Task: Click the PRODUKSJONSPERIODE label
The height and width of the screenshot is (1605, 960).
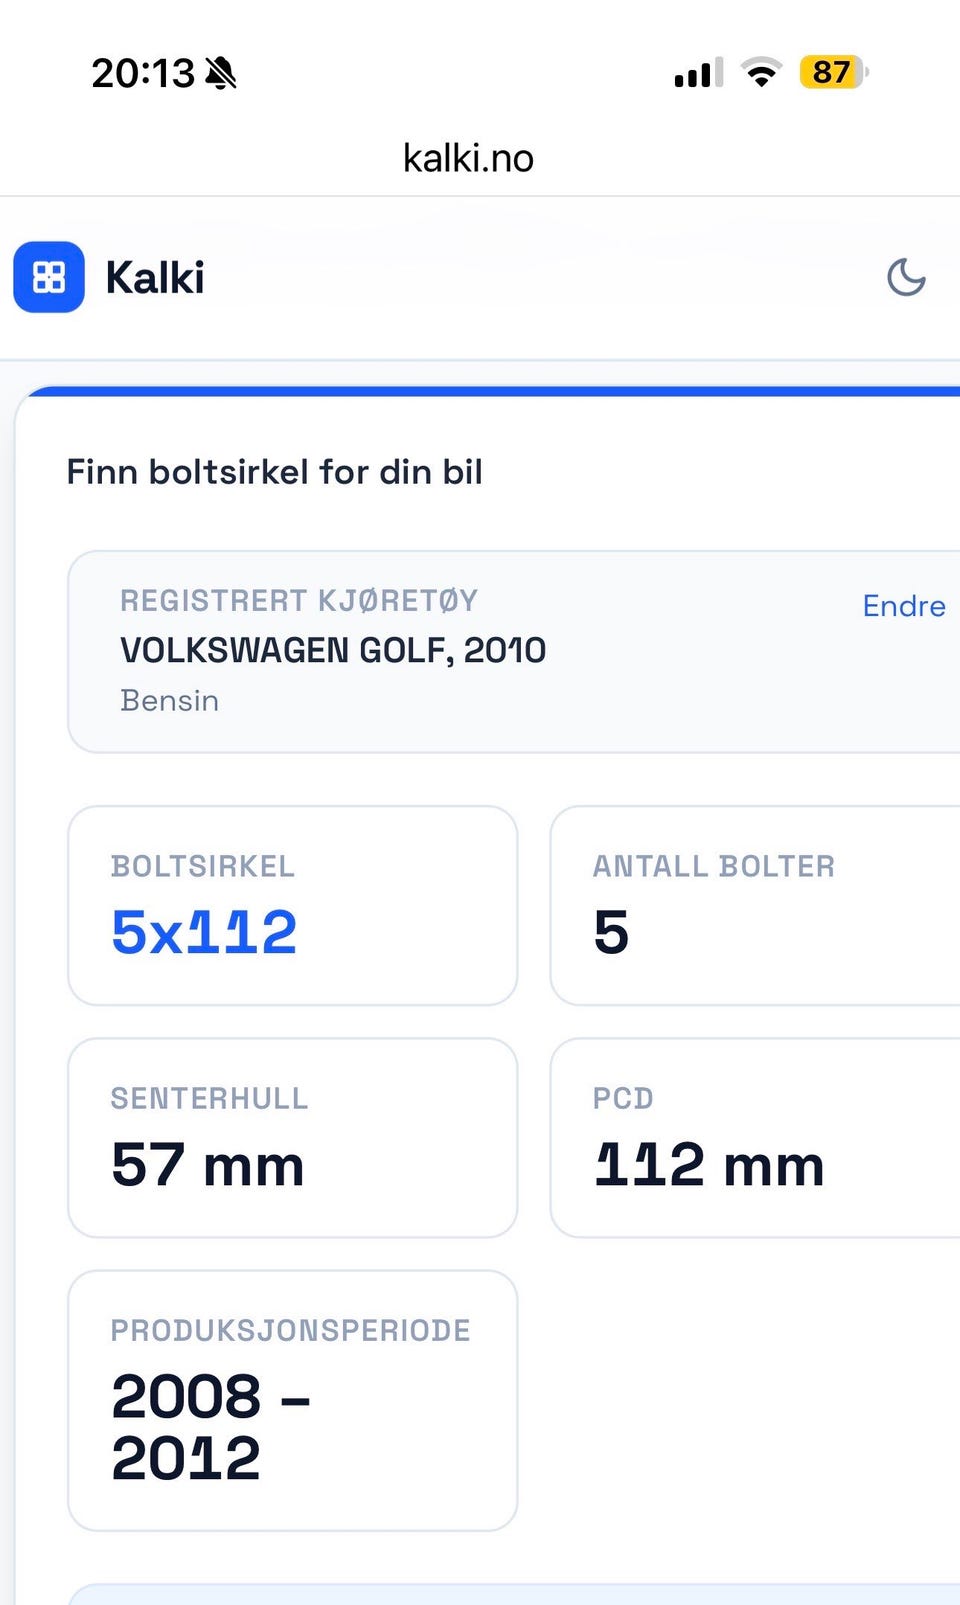Action: [290, 1331]
